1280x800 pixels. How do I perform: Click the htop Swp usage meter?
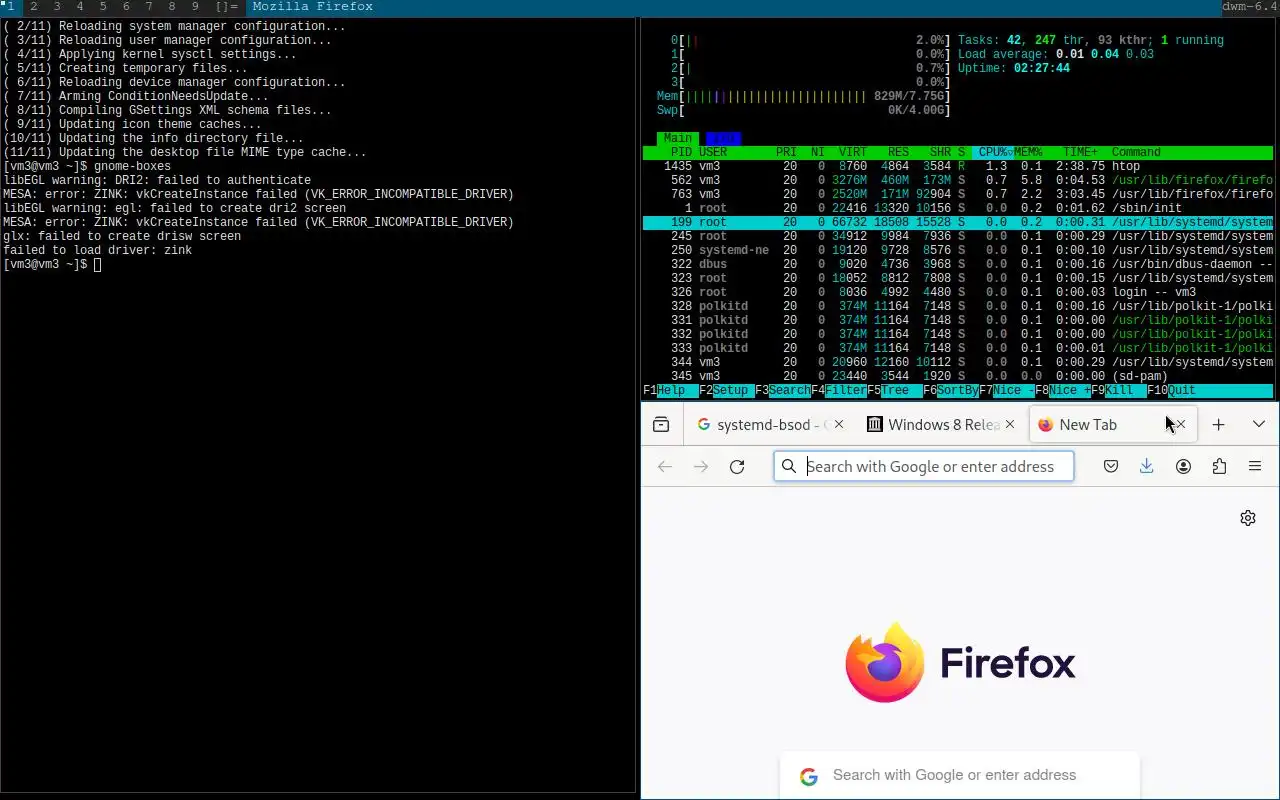point(803,110)
